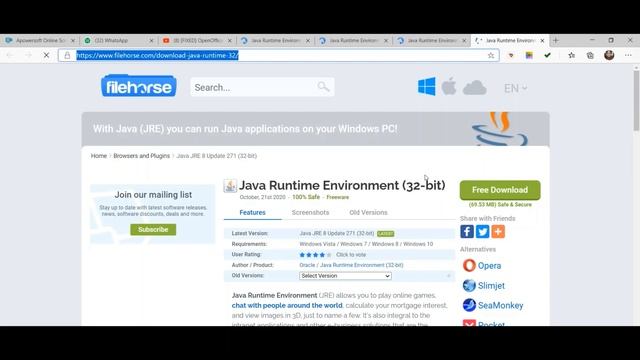Screen dimensions: 640x360
Task: Click 'Click to vote' text
Action: [x=351, y=255]
